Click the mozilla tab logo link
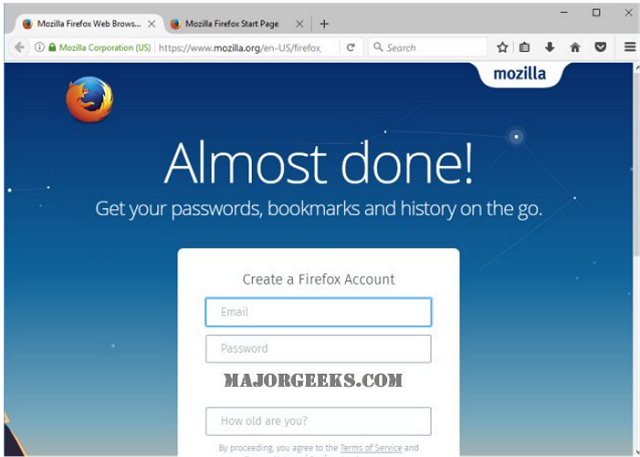 pos(520,74)
